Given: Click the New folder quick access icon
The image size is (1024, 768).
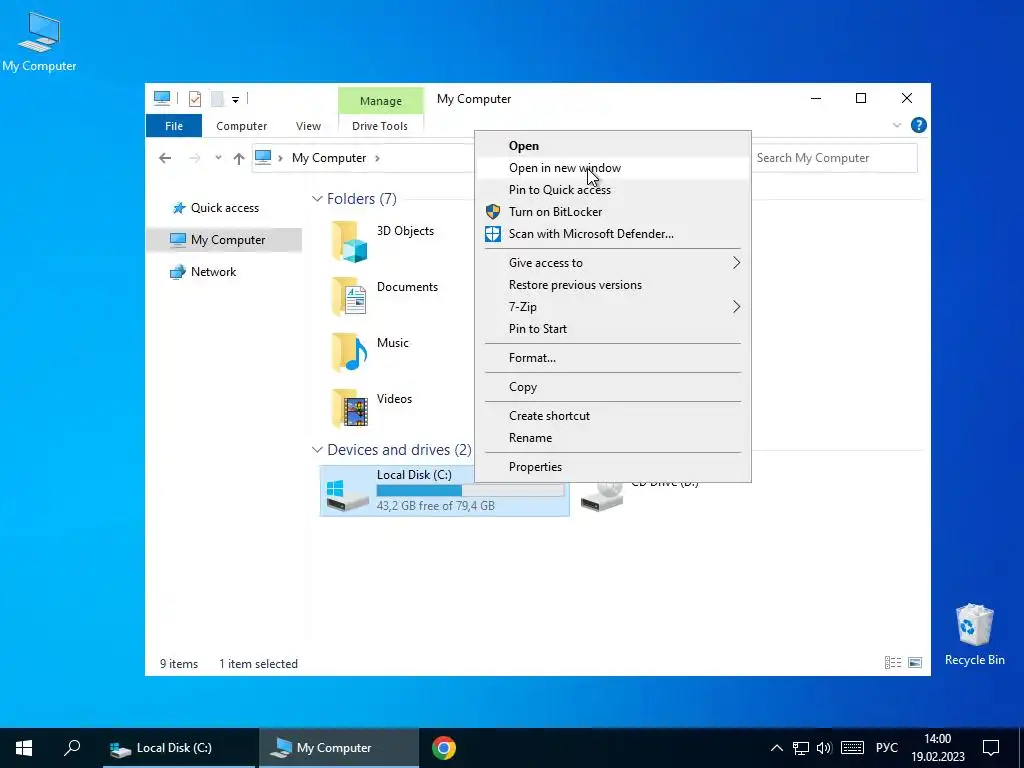Looking at the screenshot, I should [x=217, y=99].
